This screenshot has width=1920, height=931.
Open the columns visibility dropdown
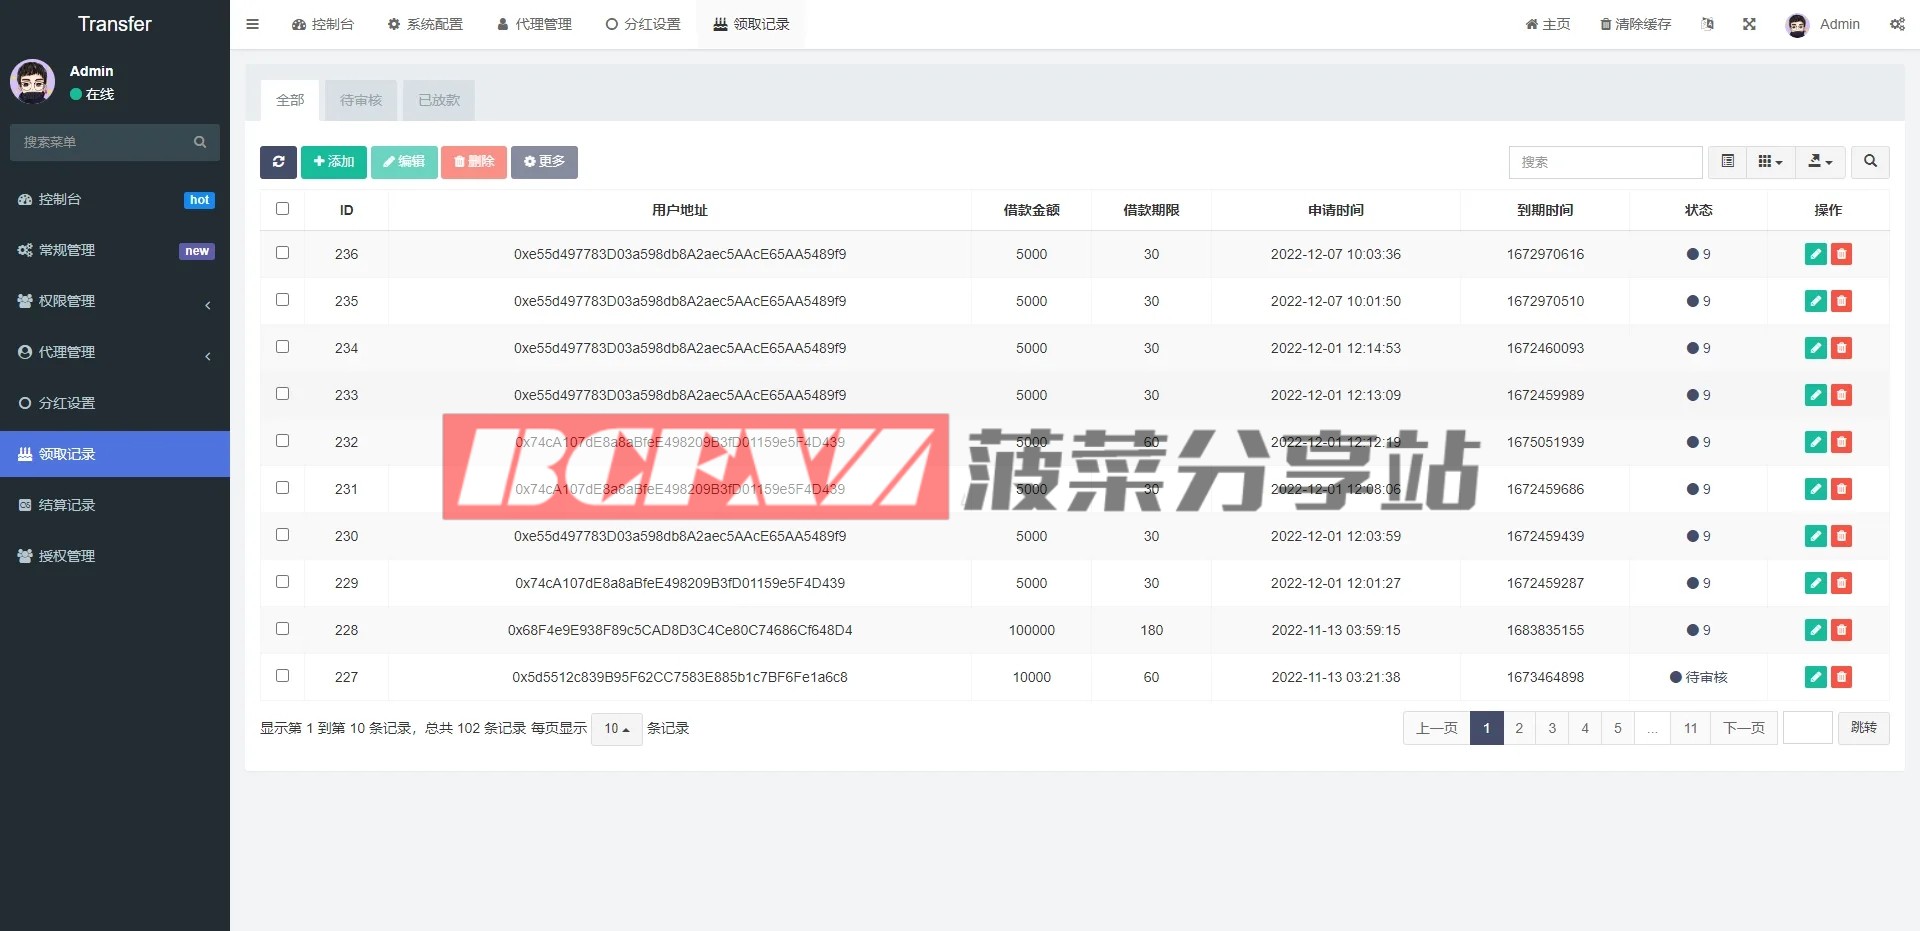coord(1770,162)
